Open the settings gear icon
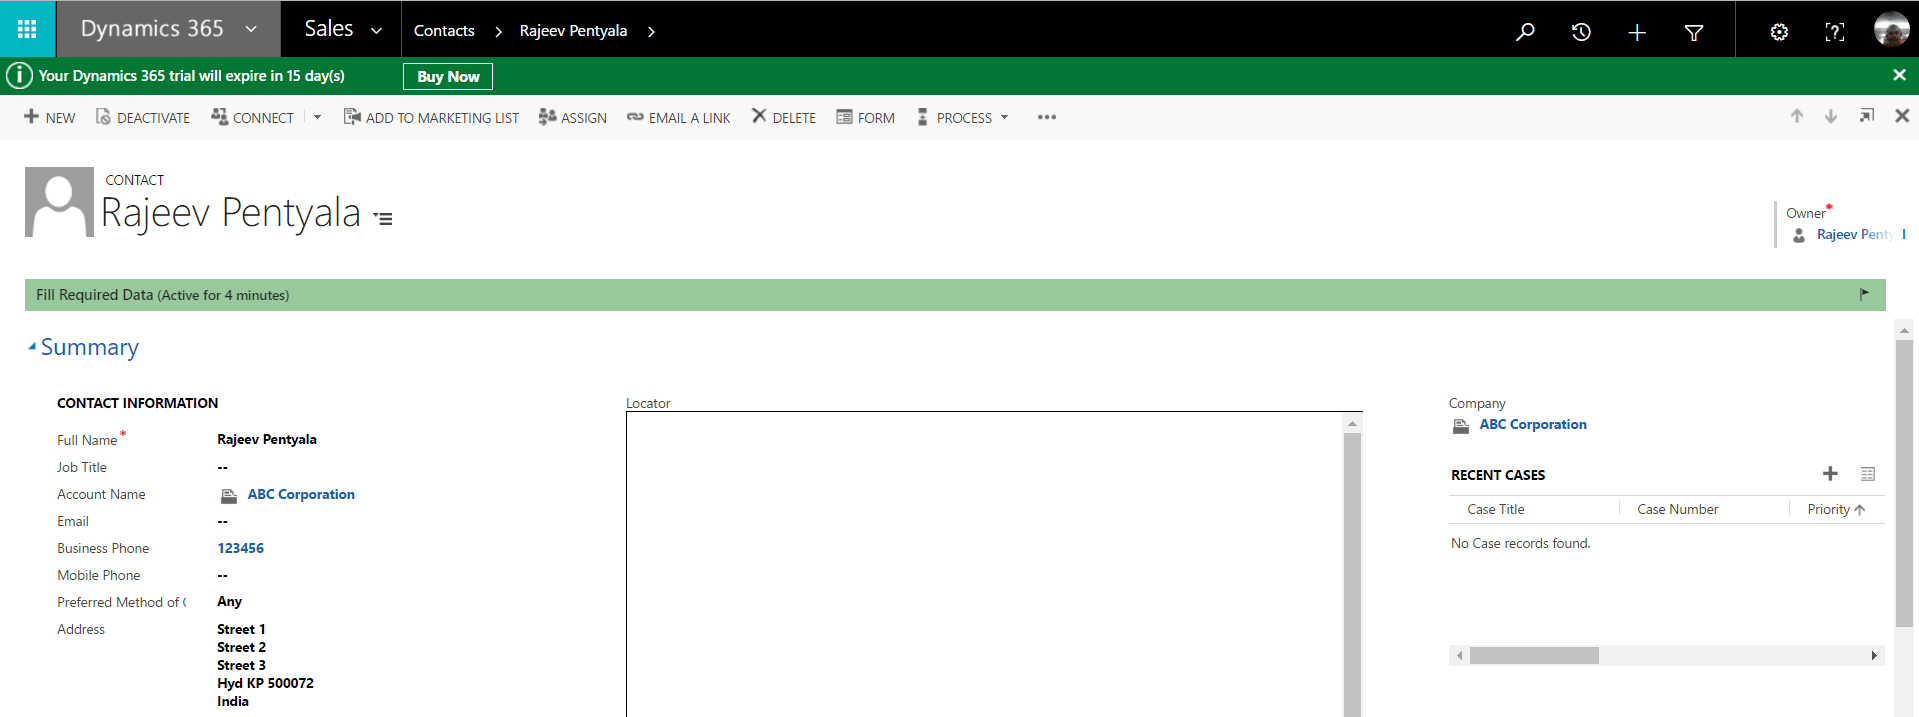The width and height of the screenshot is (1919, 717). 1779,32
